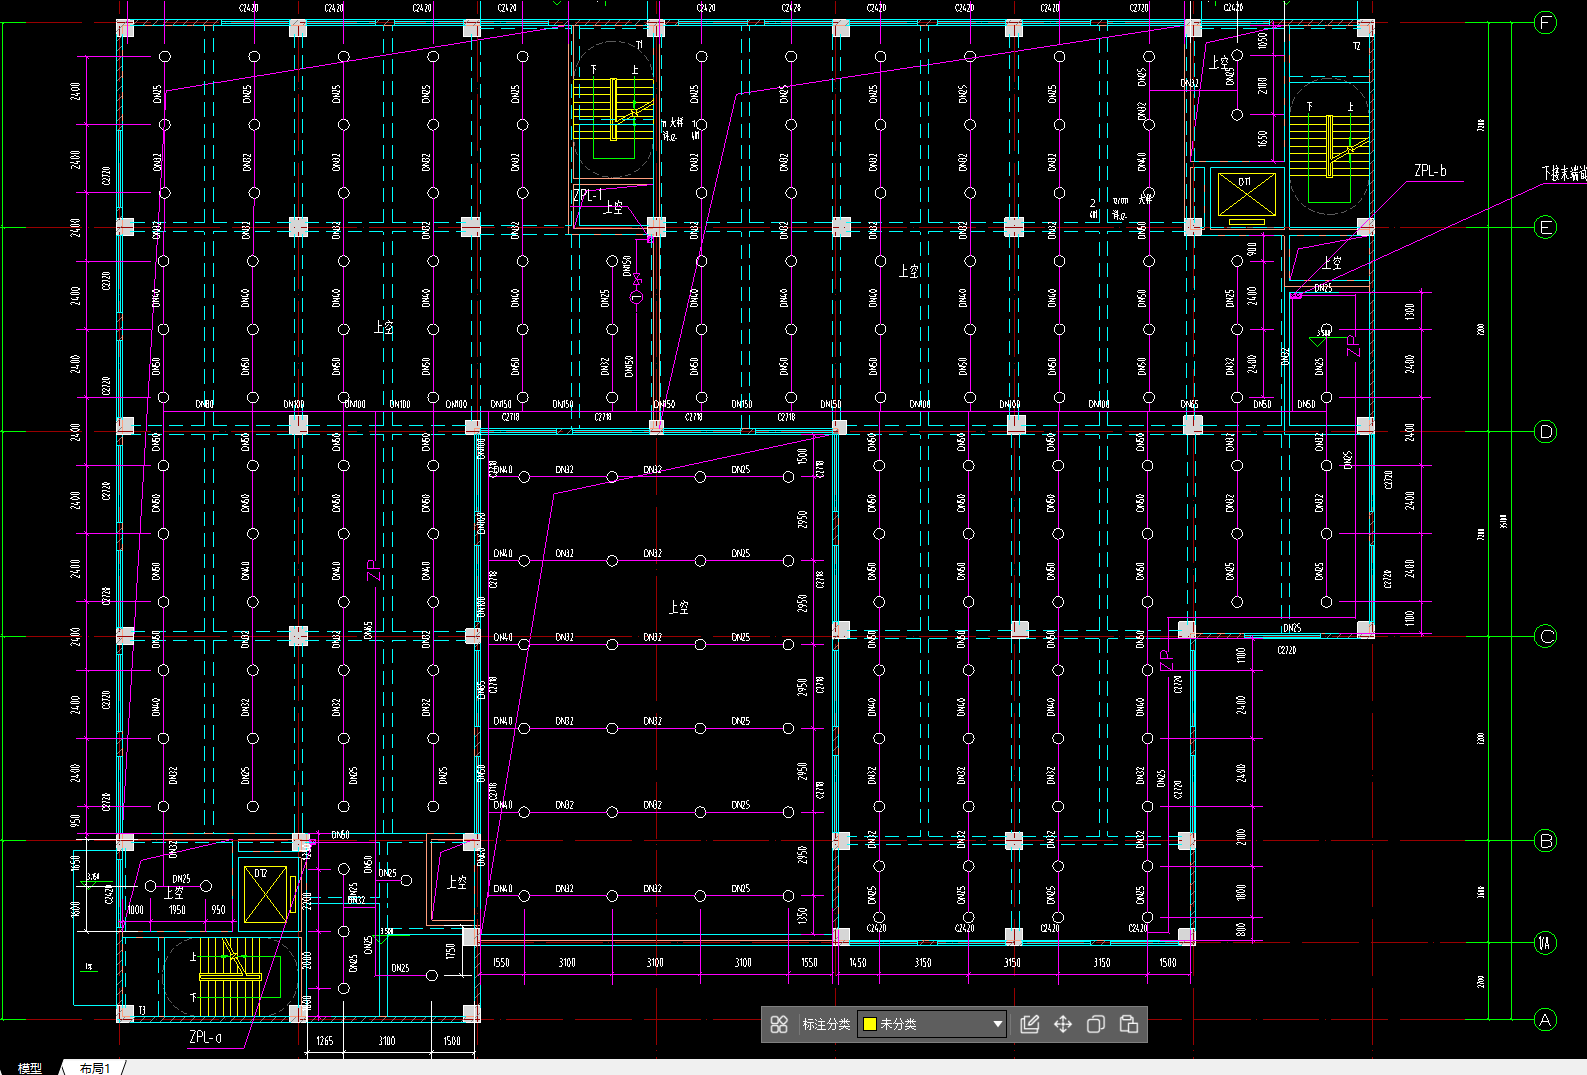
Task: Select axis bubble D
Action: pyautogui.click(x=1546, y=432)
